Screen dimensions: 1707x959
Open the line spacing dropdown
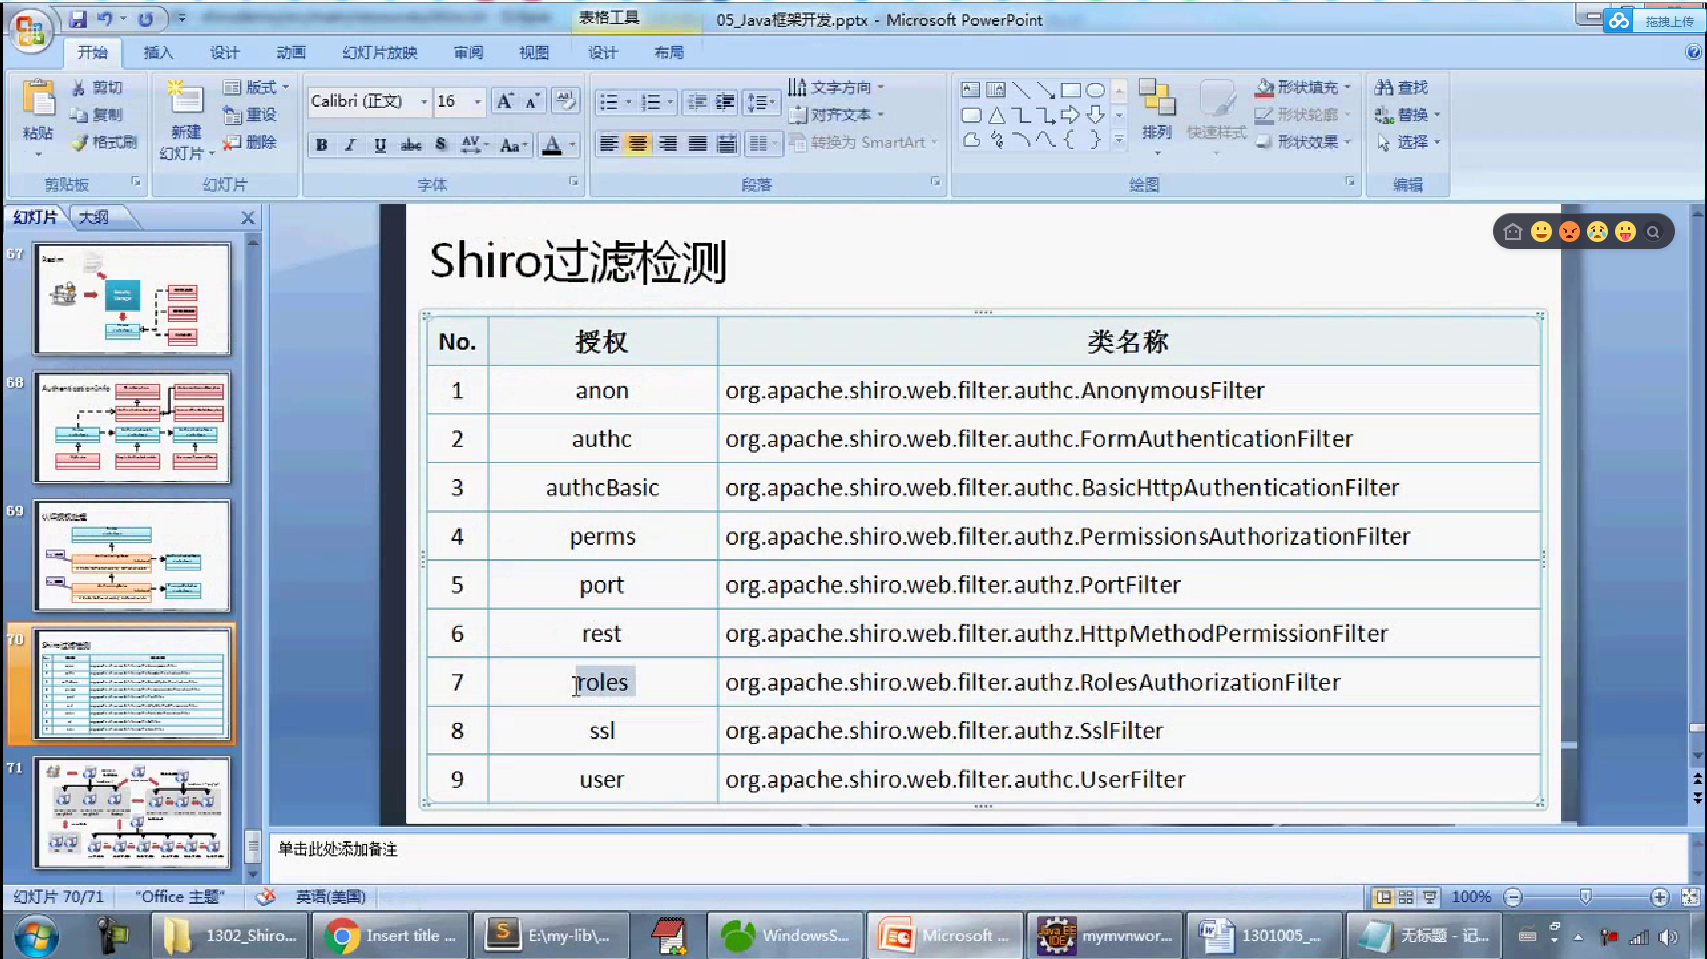click(x=762, y=102)
